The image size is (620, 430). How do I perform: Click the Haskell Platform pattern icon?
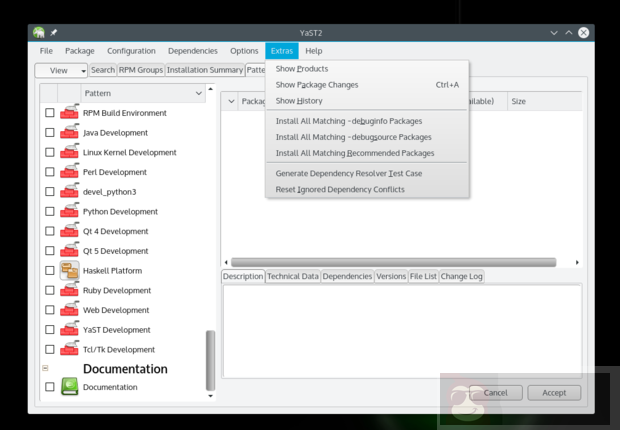point(69,270)
